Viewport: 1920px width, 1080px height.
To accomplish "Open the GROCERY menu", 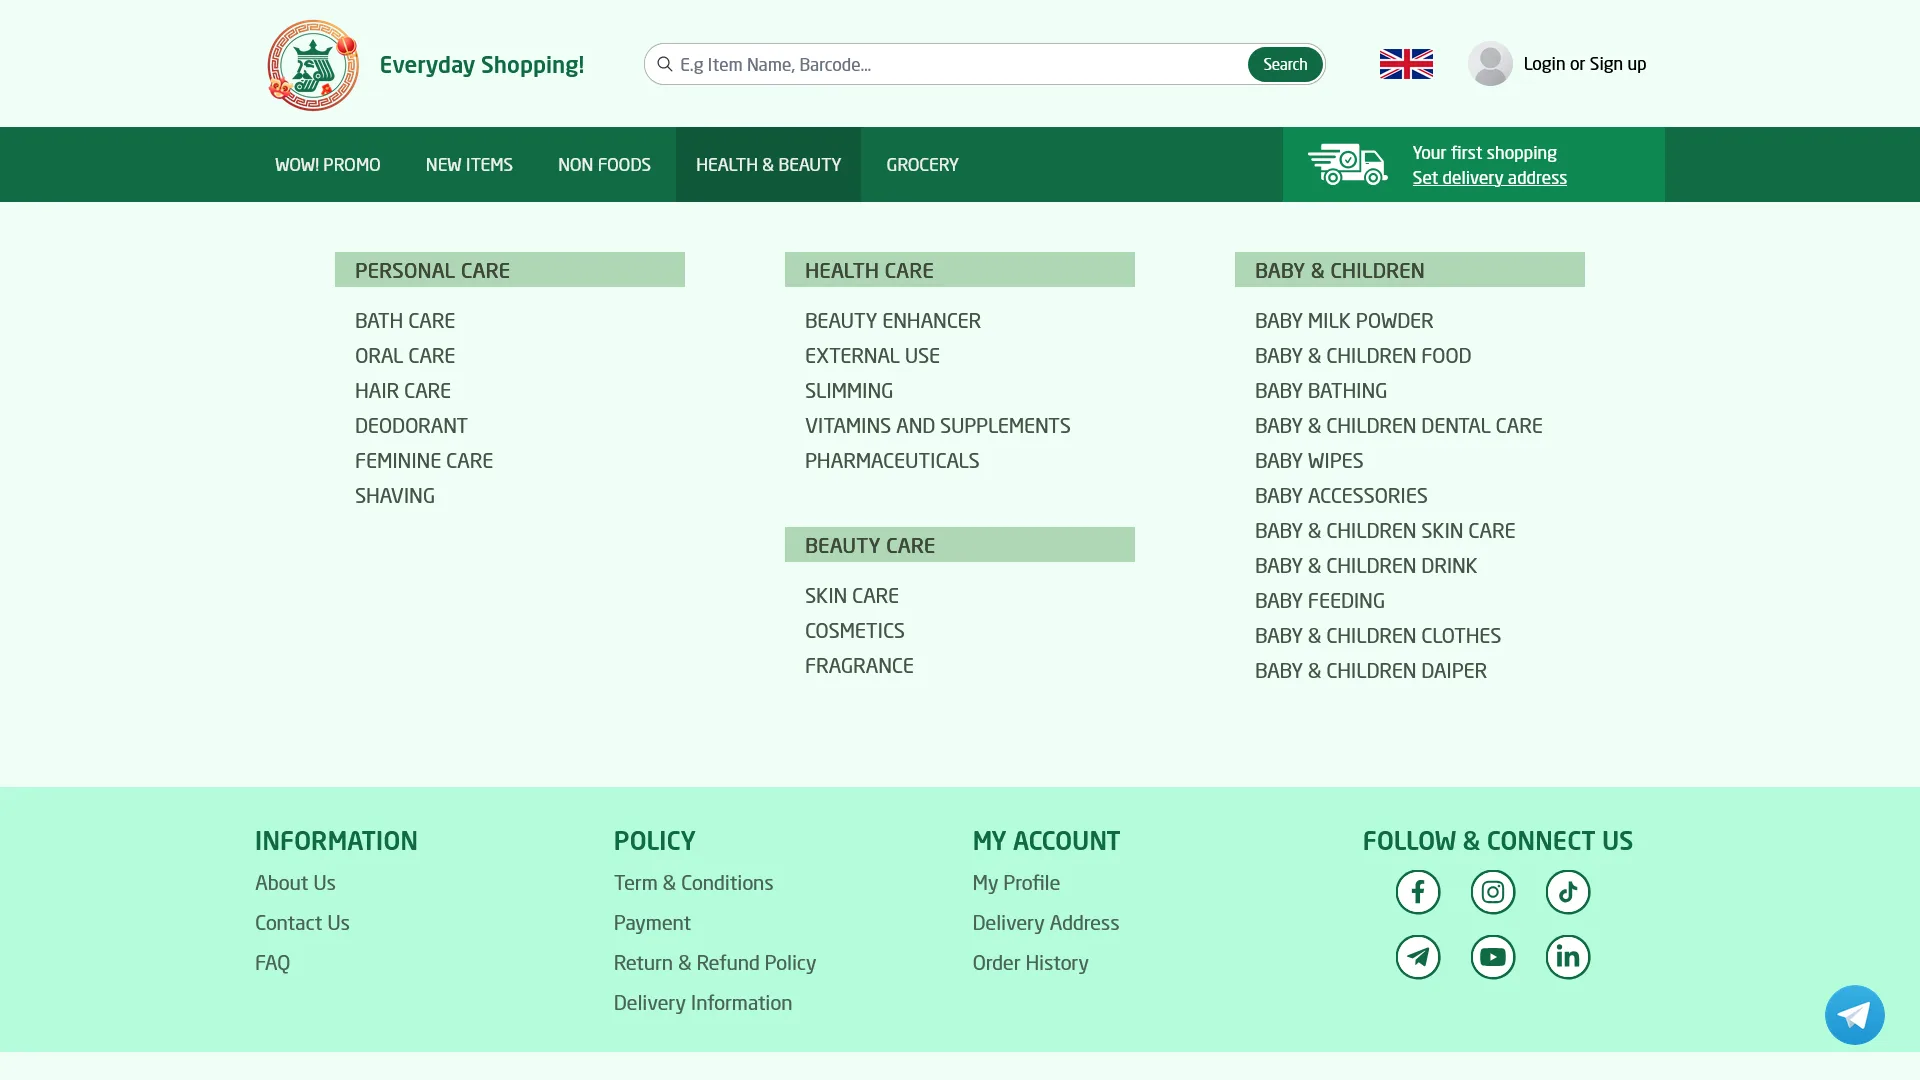I will tap(921, 164).
